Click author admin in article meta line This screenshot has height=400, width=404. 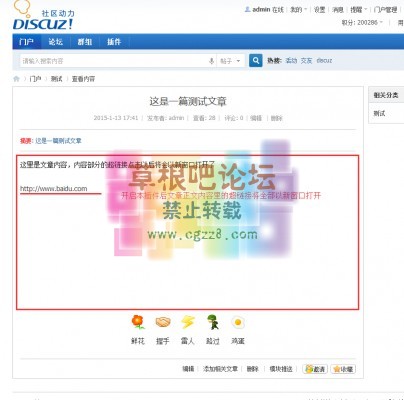click(176, 118)
